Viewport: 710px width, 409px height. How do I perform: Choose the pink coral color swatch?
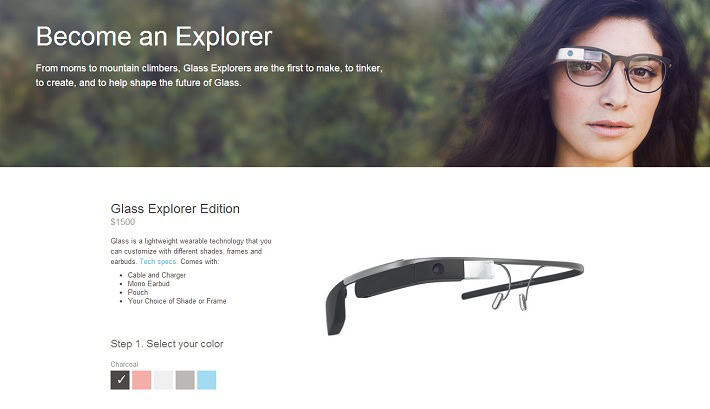coord(142,380)
